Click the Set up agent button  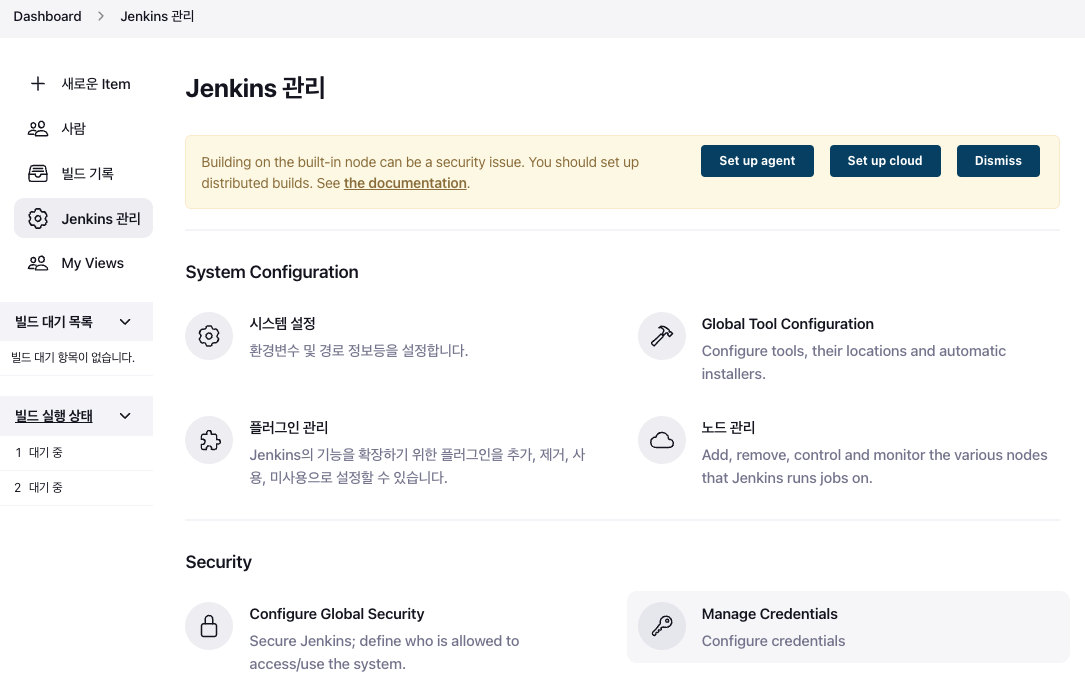click(757, 161)
